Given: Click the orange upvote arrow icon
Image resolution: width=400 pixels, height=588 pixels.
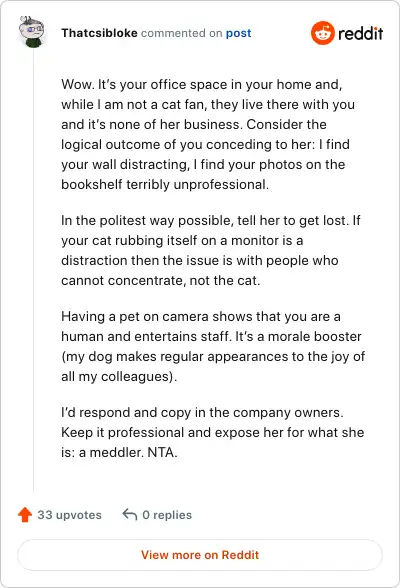Looking at the screenshot, I should [x=25, y=514].
